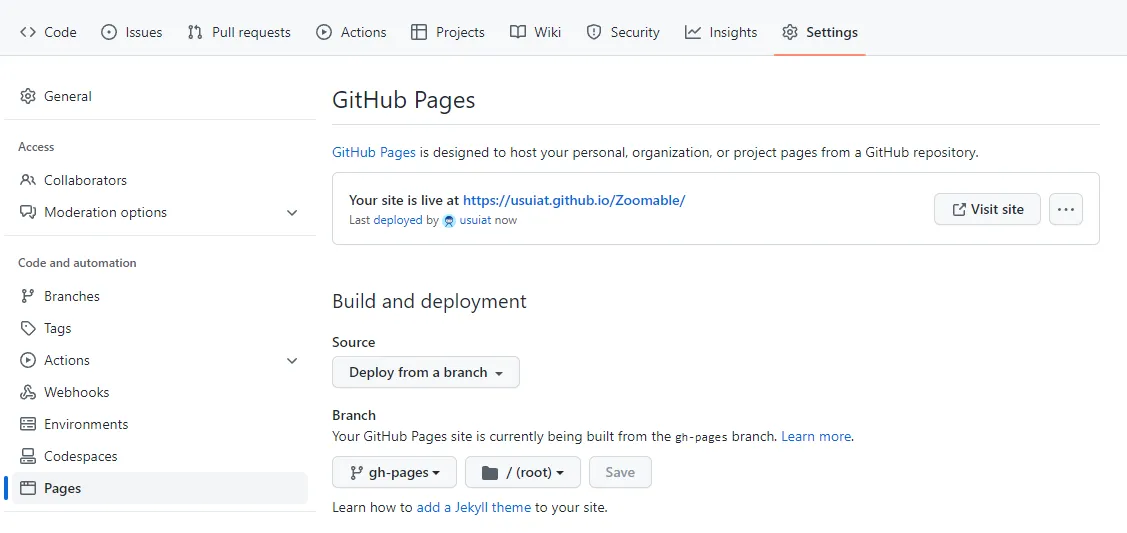
Task: Expand the Actions sidebar section chevron
Action: 292,360
